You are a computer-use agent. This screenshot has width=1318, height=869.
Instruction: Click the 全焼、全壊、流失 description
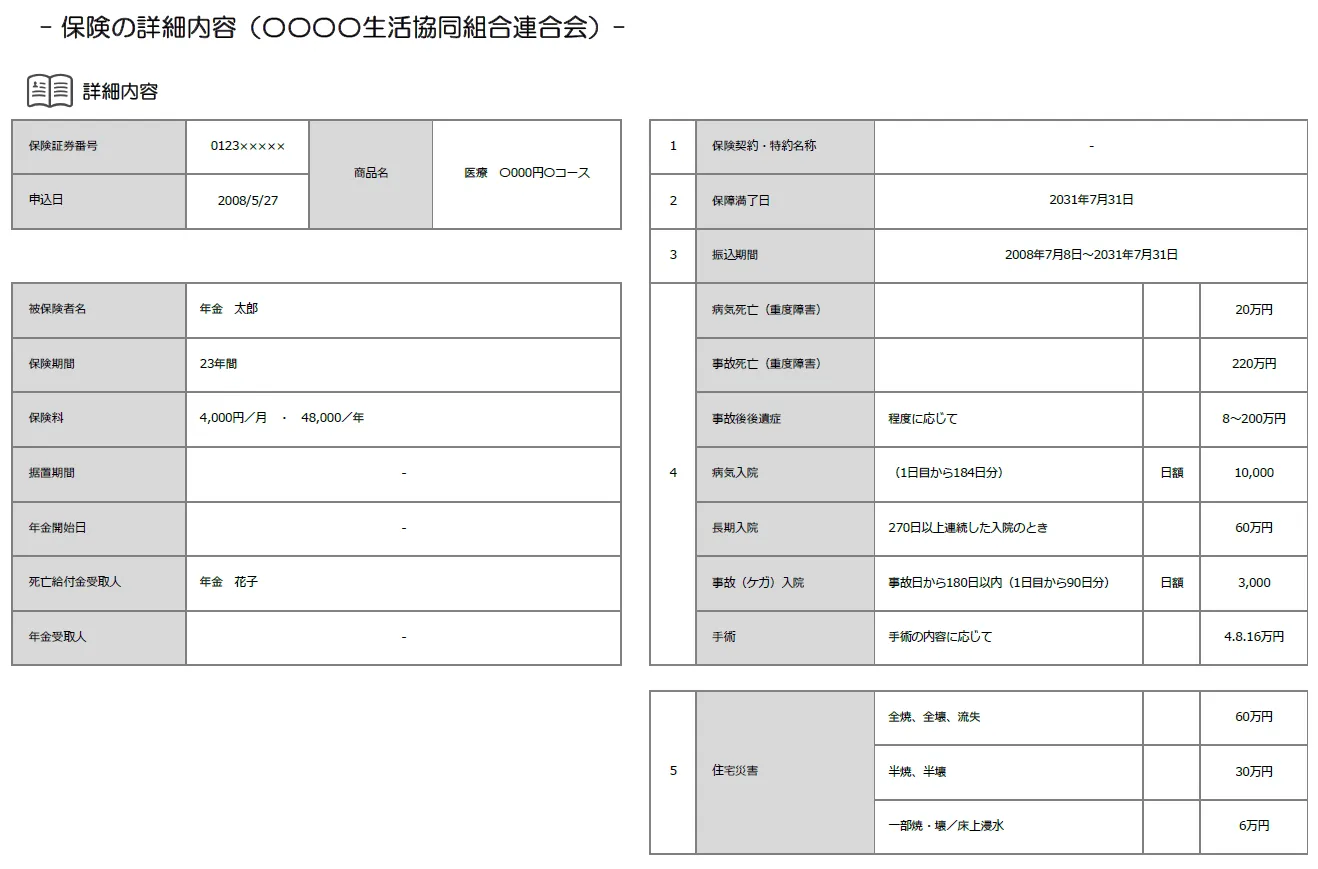(934, 718)
